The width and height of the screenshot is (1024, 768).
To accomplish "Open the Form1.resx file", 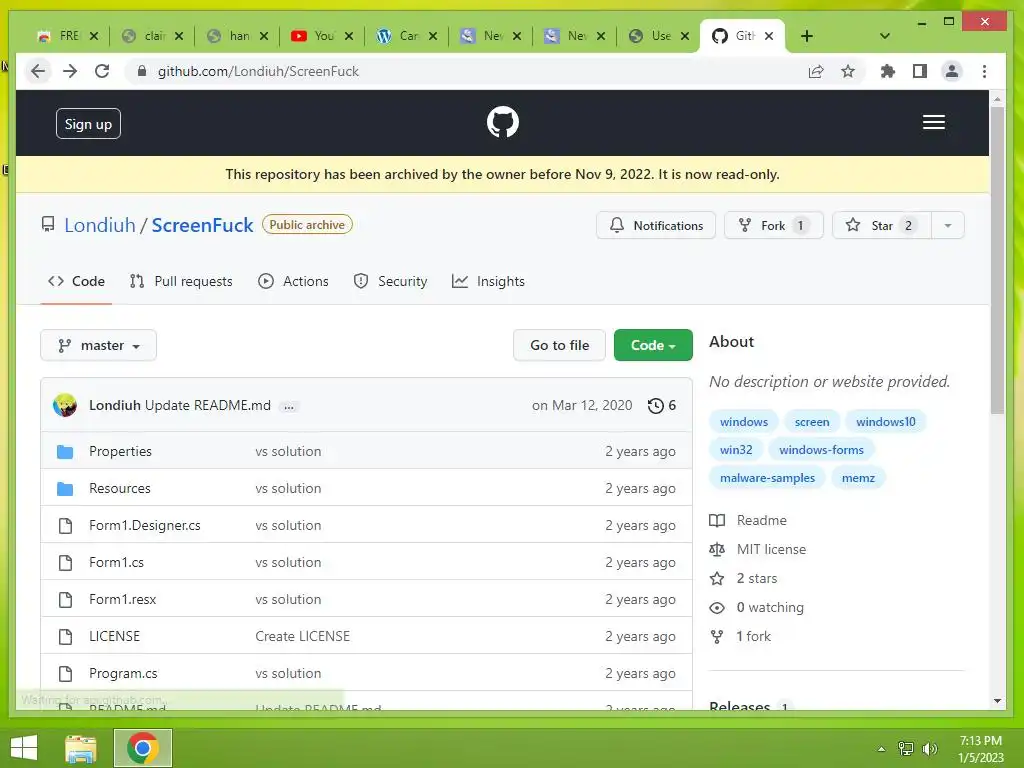I will 123,600.
